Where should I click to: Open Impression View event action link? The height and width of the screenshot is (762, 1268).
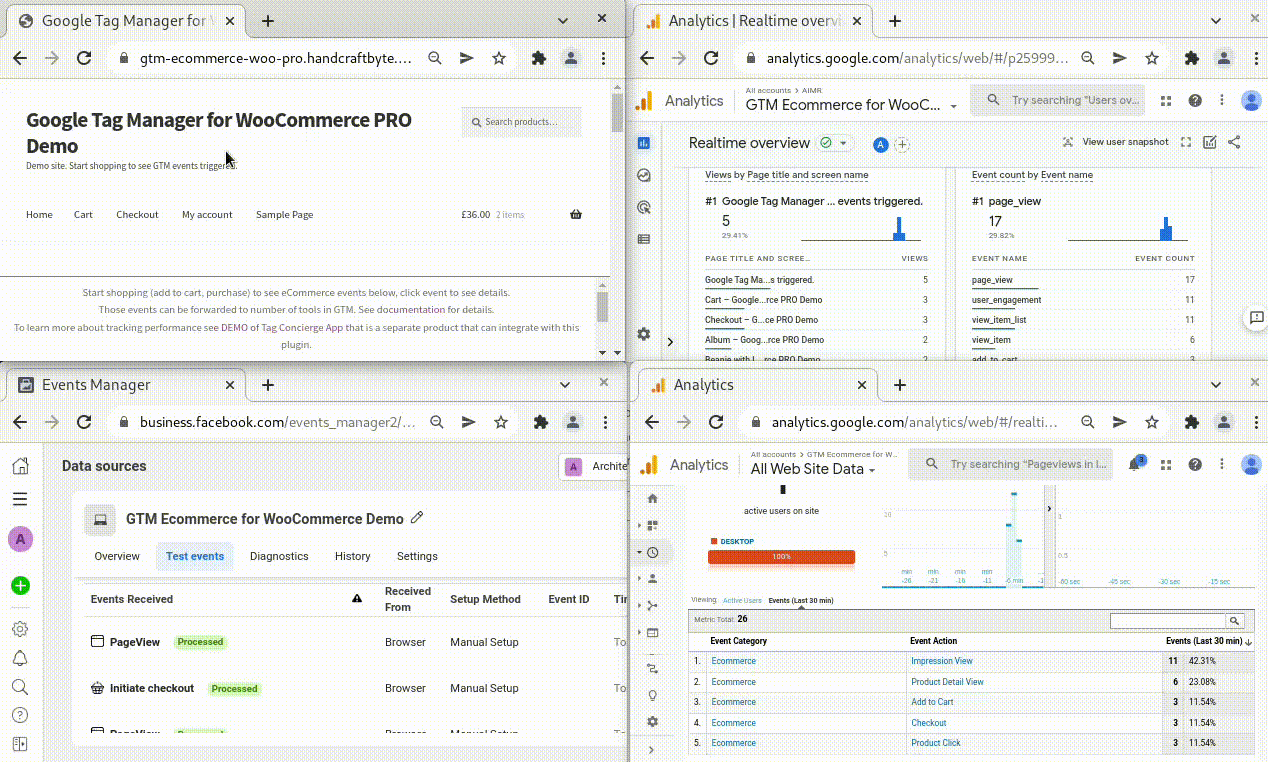coord(942,661)
